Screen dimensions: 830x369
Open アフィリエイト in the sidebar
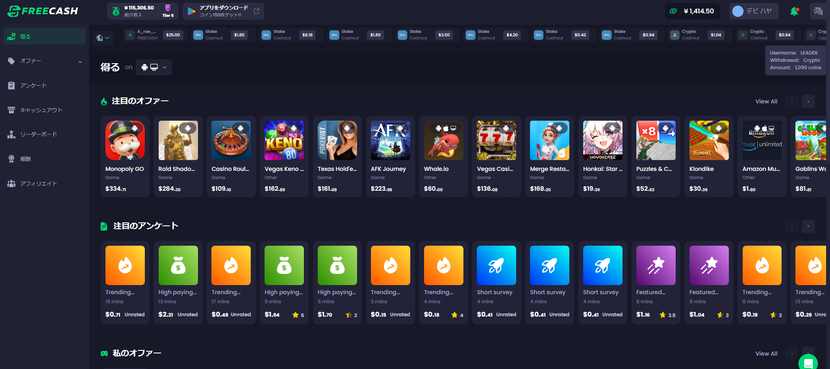[44, 184]
